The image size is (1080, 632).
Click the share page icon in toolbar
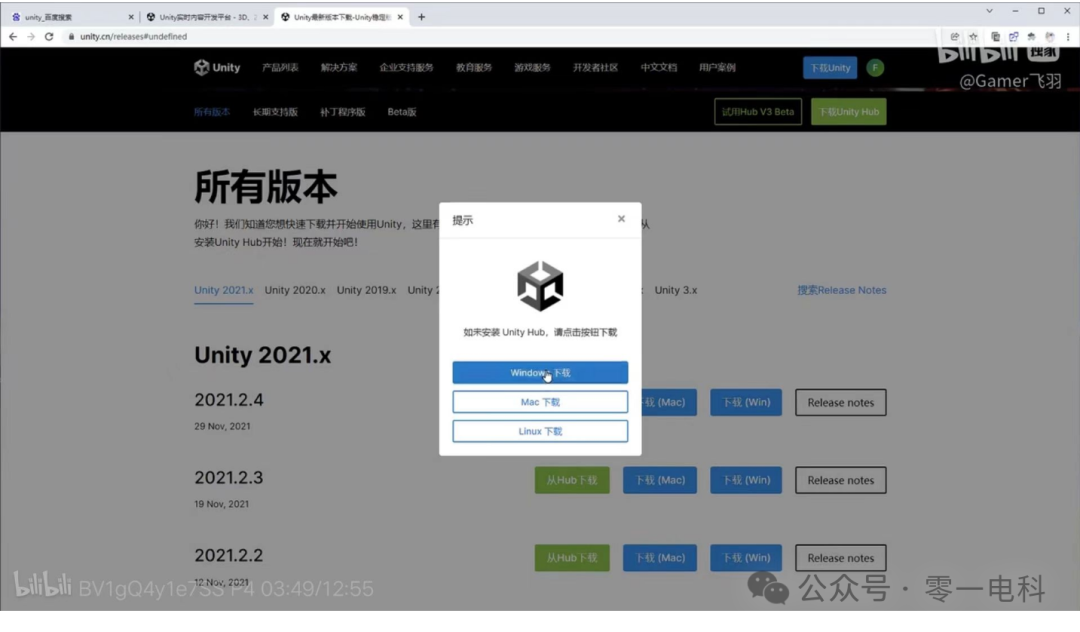click(955, 36)
